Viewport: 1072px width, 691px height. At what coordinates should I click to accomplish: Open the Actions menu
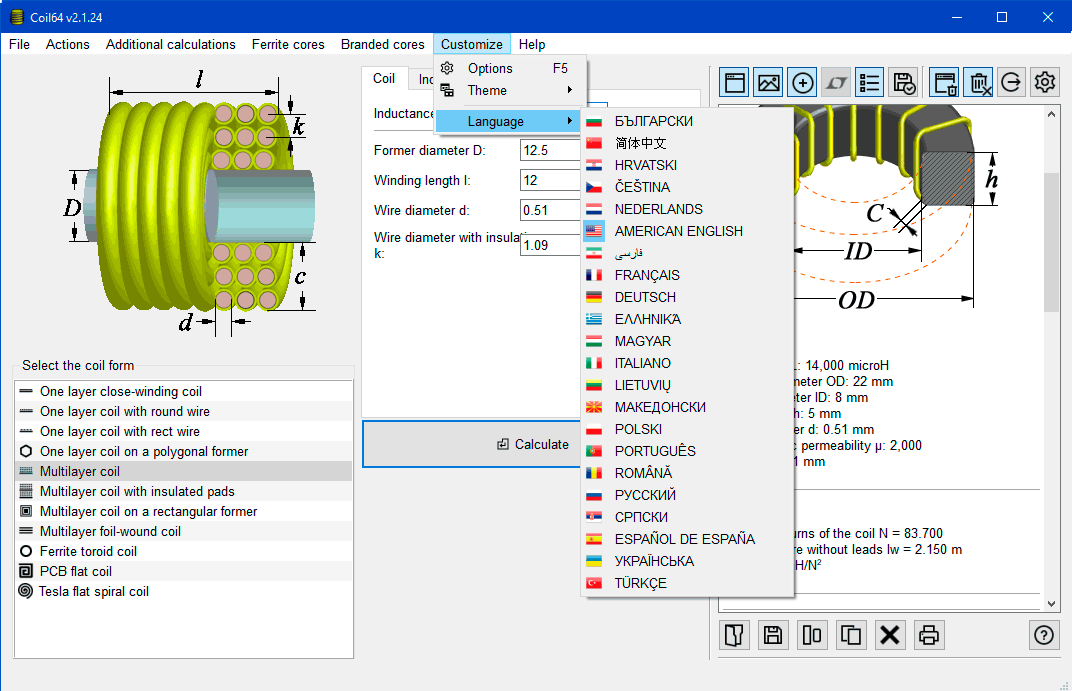[x=68, y=44]
